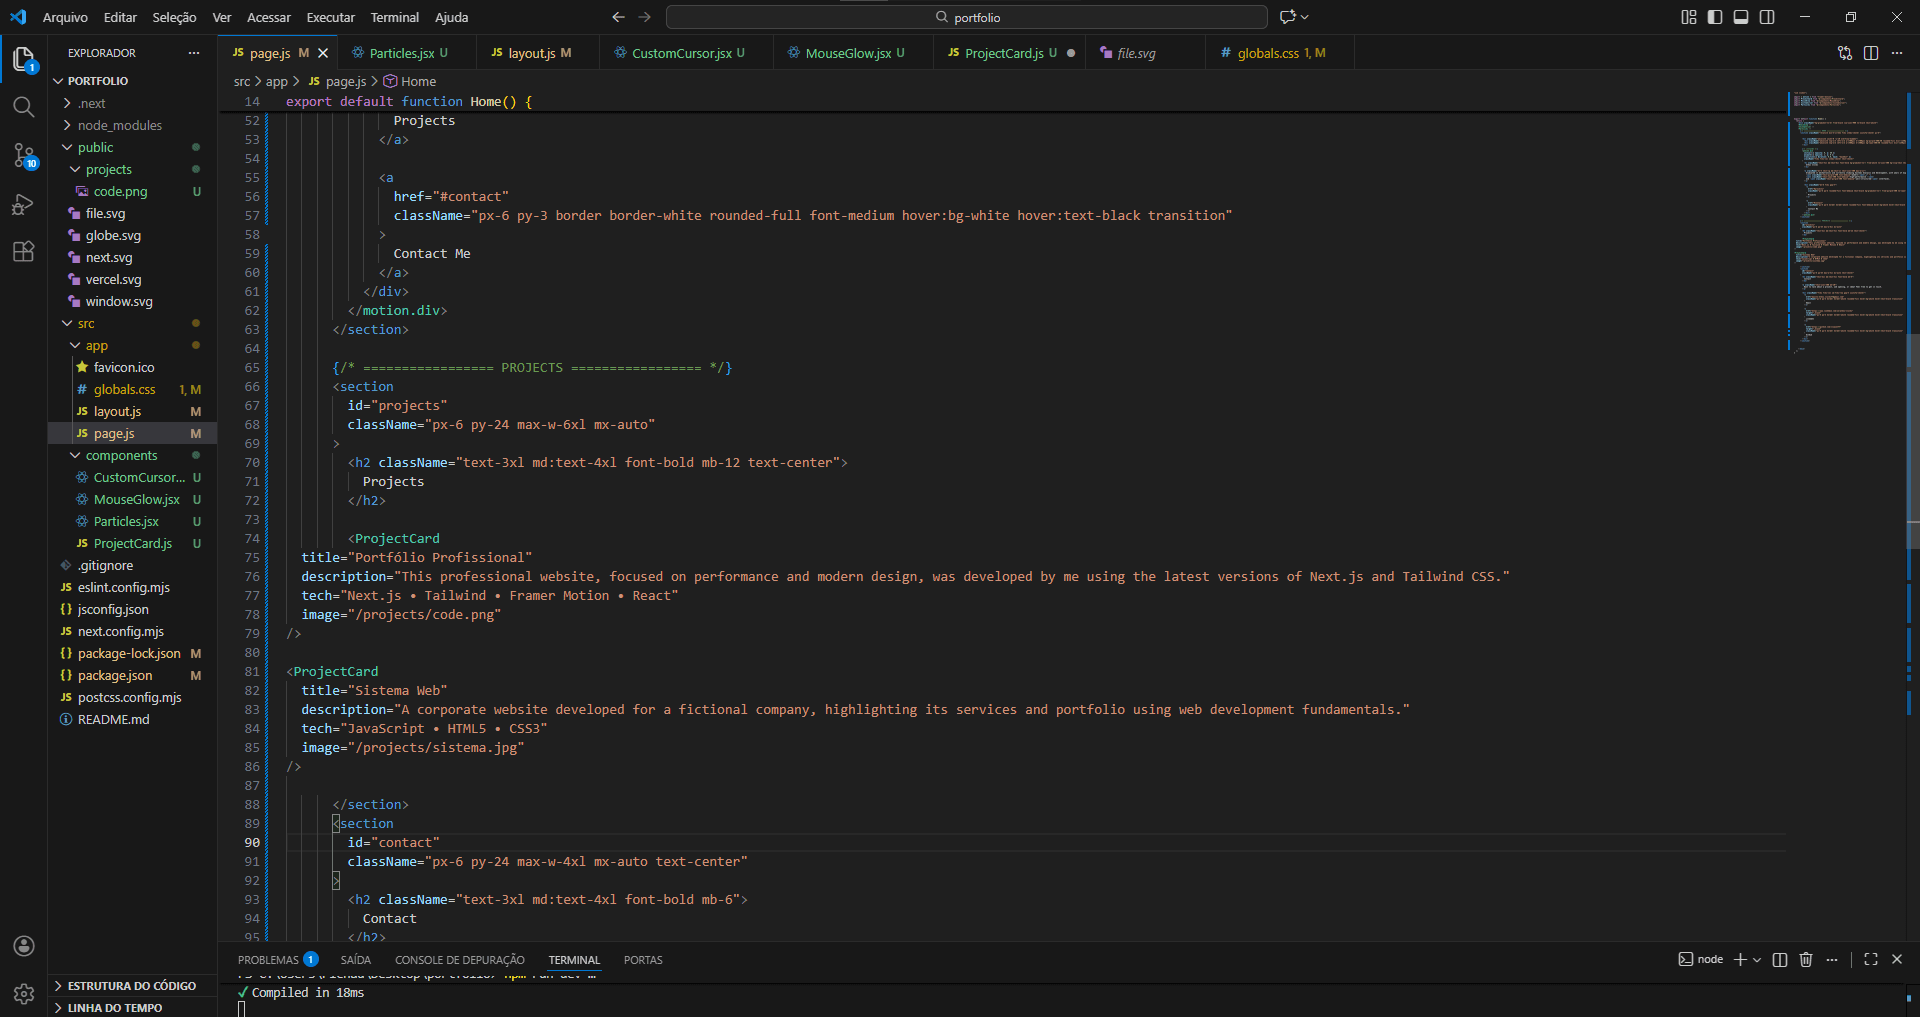The image size is (1920, 1017).
Task: Open the Terminal menu
Action: (x=394, y=17)
